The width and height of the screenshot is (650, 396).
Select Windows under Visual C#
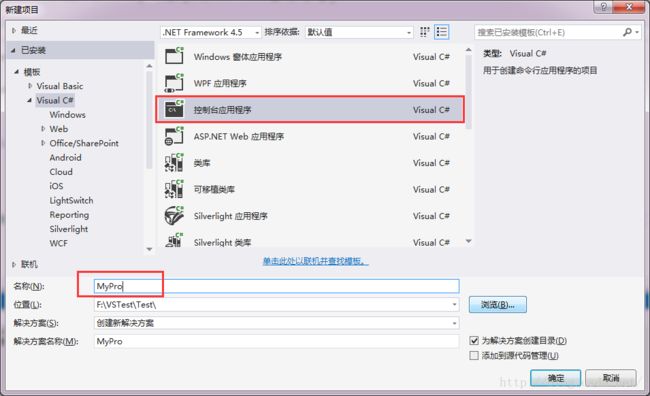[68, 115]
